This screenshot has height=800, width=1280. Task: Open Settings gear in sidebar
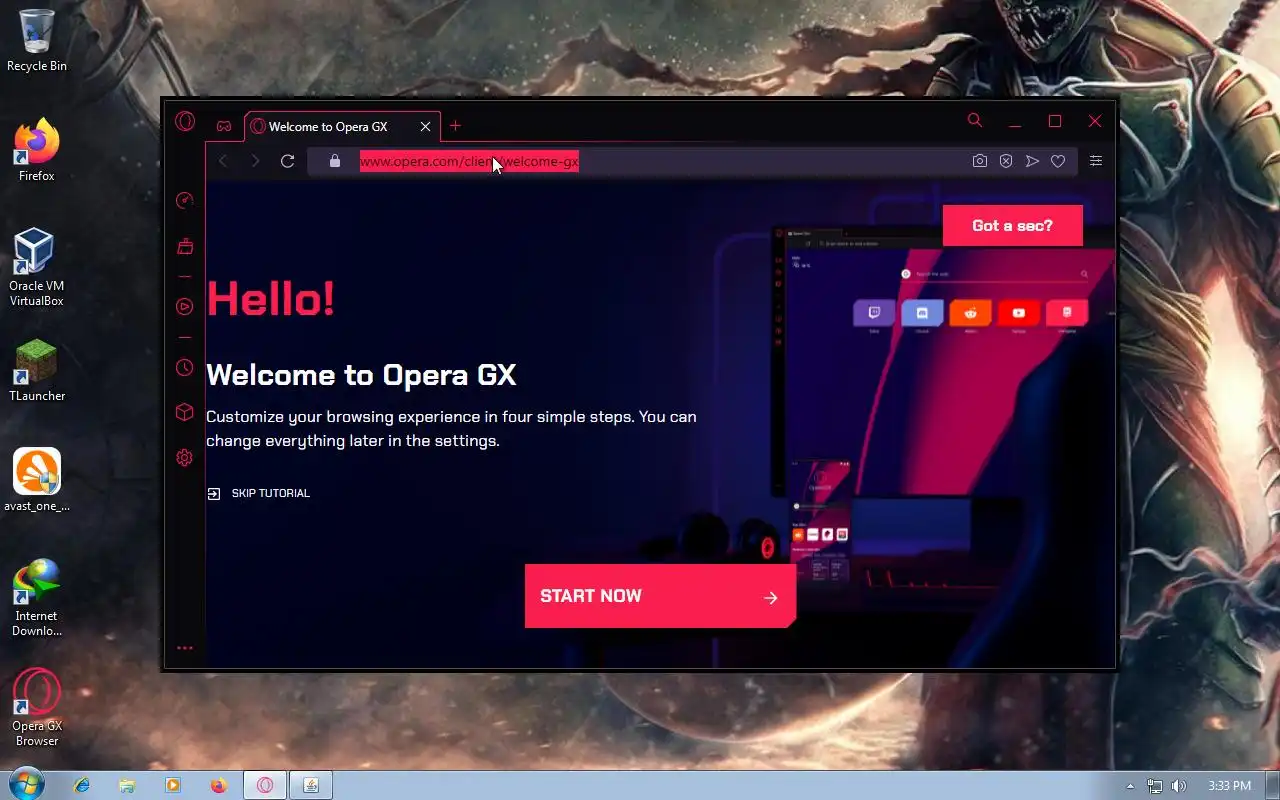point(184,458)
